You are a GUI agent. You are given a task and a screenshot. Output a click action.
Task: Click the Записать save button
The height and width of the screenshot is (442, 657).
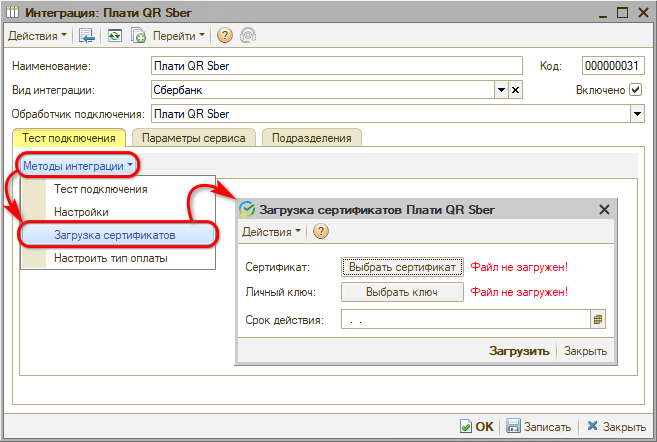[539, 426]
